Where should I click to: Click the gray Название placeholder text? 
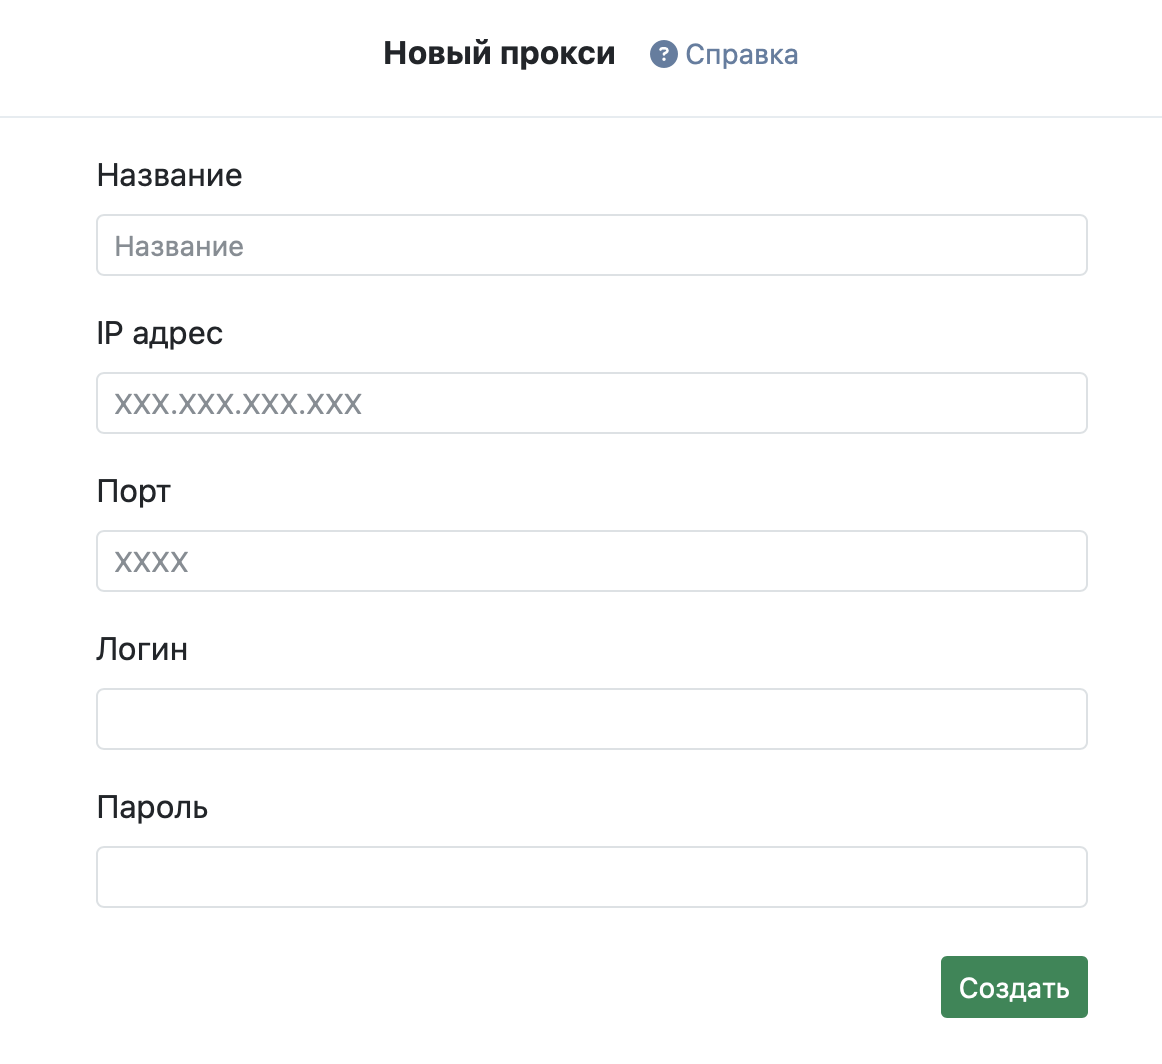(x=179, y=246)
